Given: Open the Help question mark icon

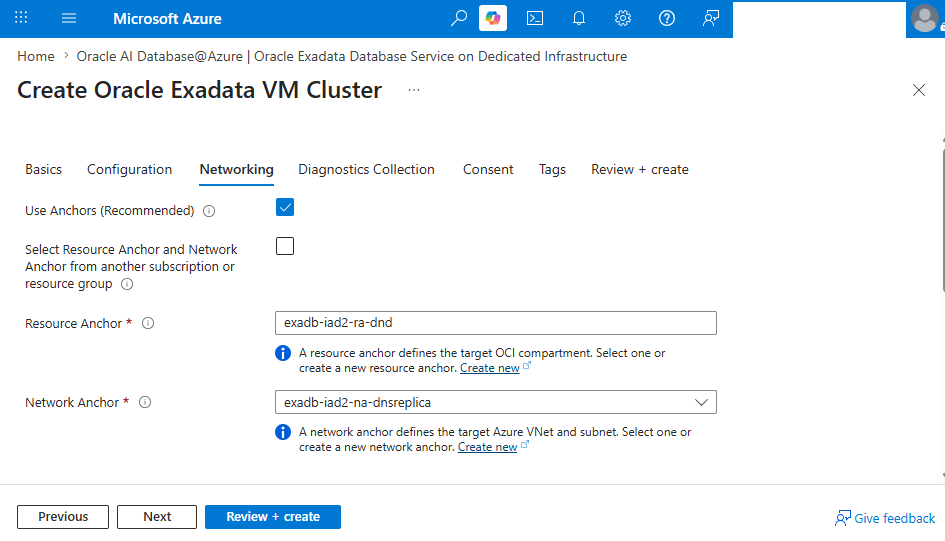Looking at the screenshot, I should point(667,18).
